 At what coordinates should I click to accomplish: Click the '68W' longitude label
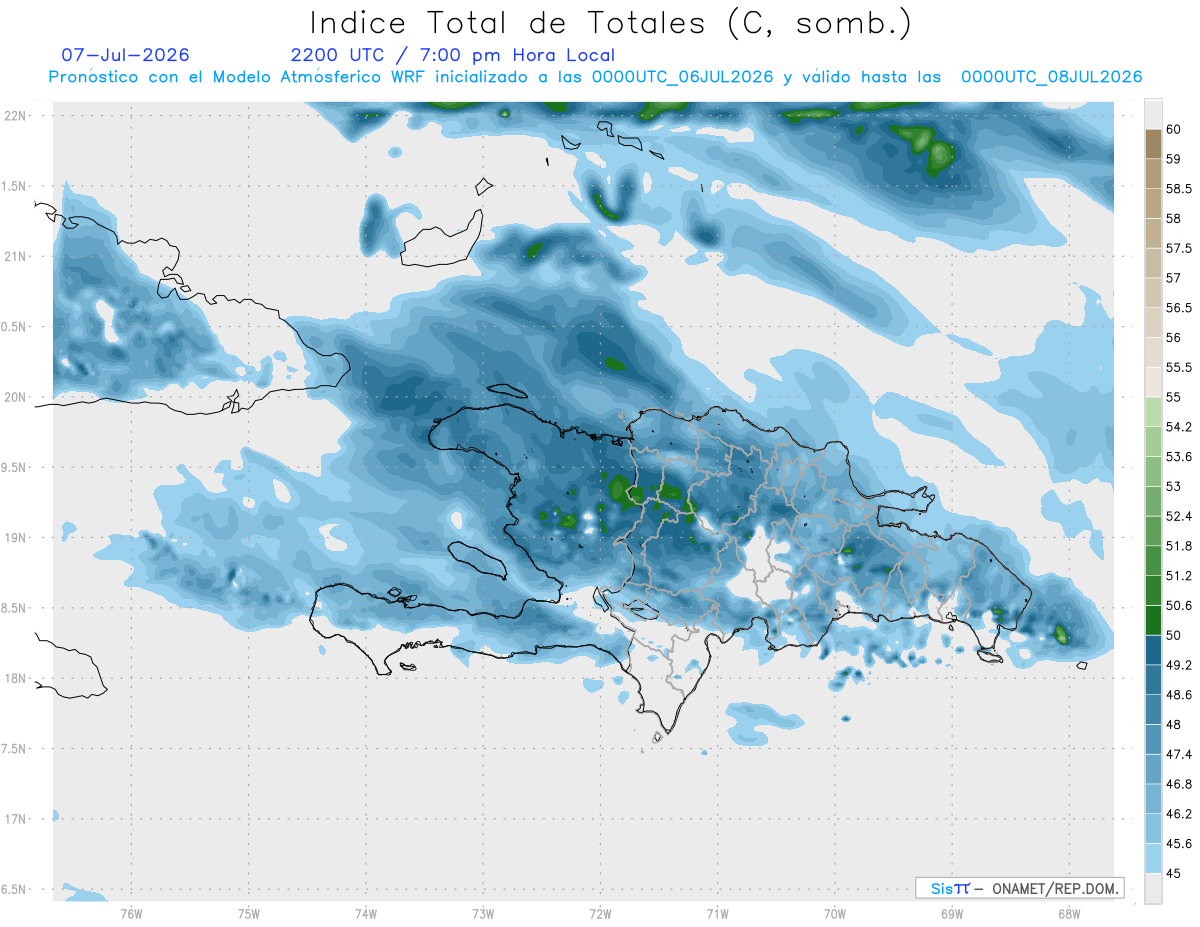1069,914
